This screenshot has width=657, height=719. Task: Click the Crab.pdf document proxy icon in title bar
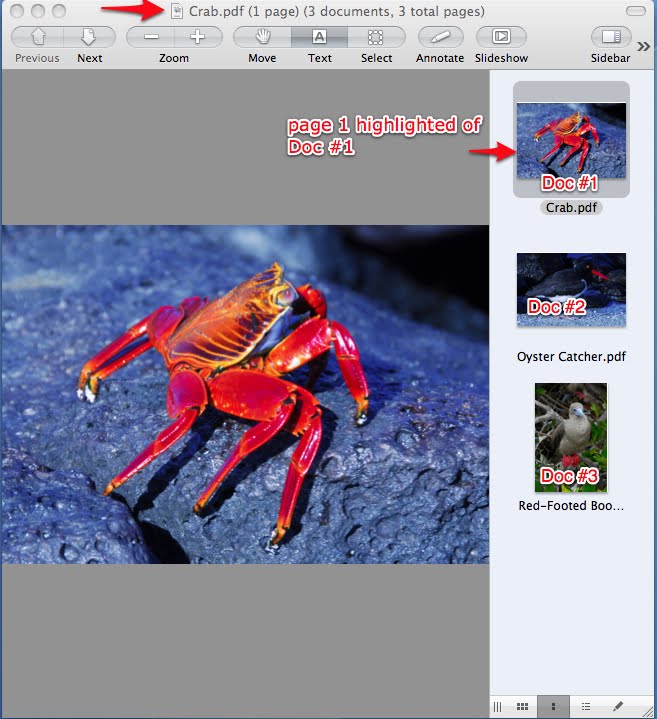pos(177,11)
